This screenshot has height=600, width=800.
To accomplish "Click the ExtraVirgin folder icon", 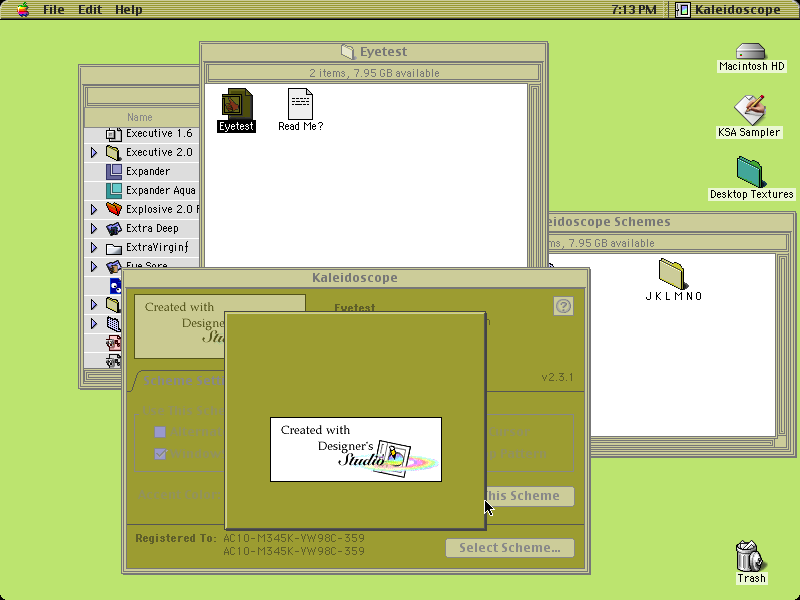I will pyautogui.click(x=113, y=248).
